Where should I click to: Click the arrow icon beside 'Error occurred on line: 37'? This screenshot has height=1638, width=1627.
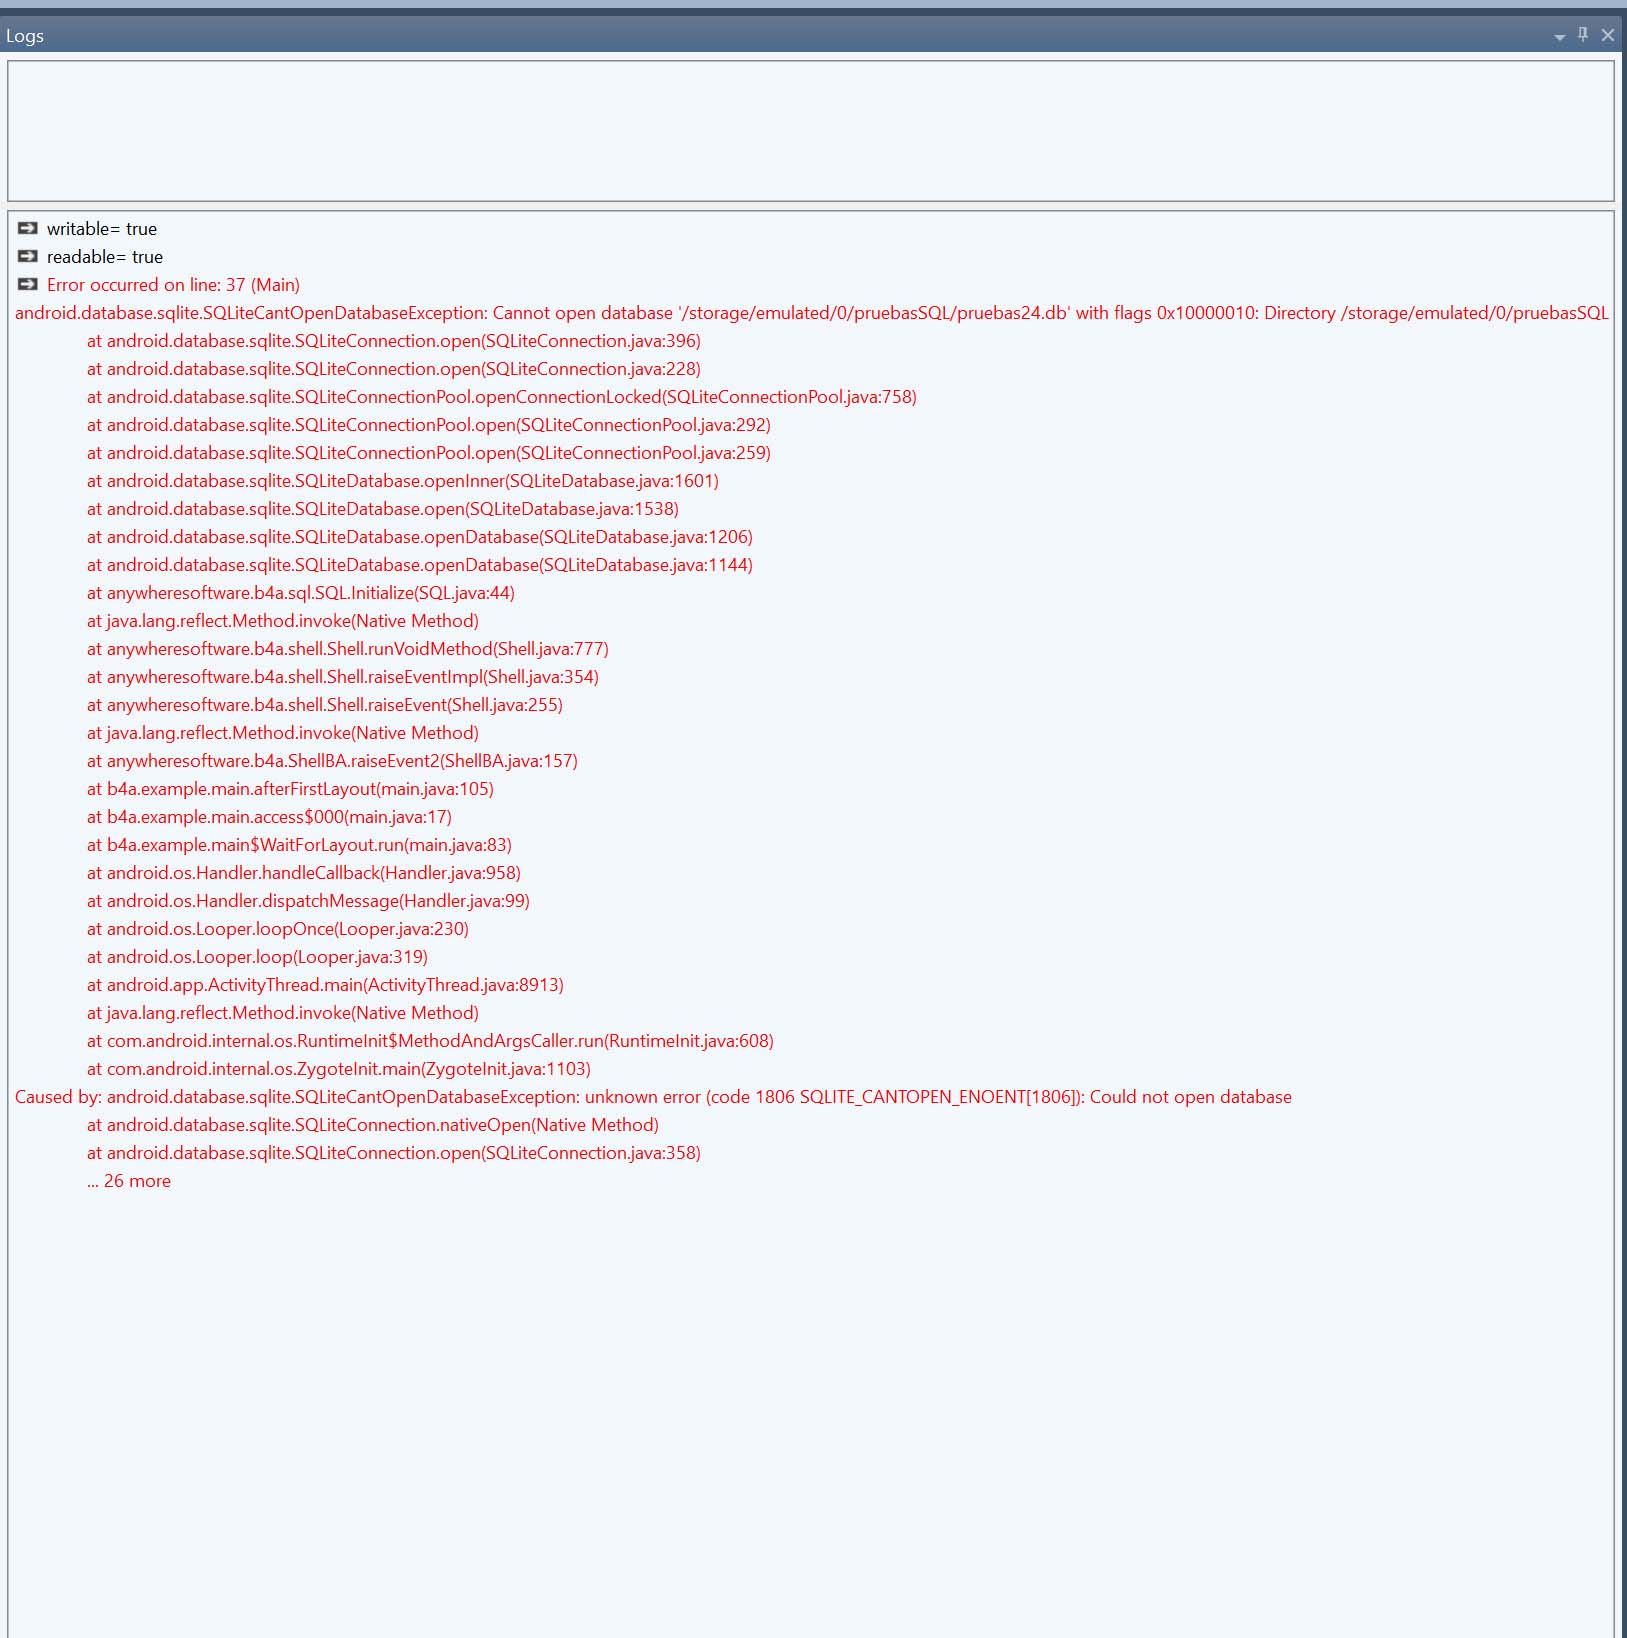point(28,285)
